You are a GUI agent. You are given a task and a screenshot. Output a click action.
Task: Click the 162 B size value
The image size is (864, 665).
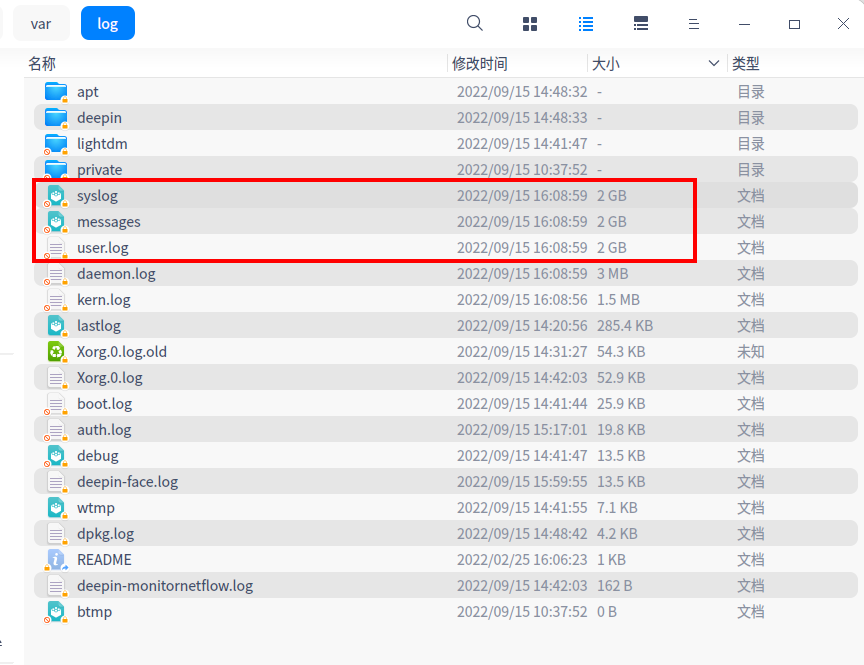pos(614,586)
